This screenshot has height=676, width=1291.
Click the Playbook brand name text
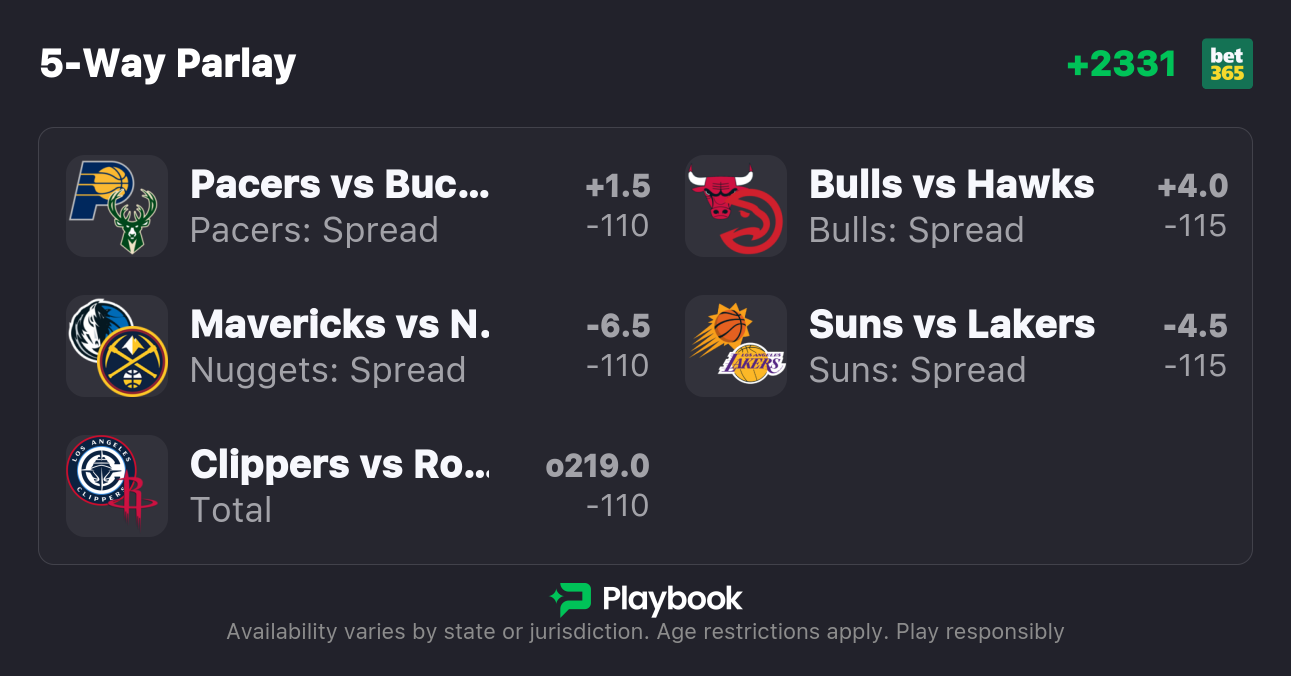(x=672, y=599)
